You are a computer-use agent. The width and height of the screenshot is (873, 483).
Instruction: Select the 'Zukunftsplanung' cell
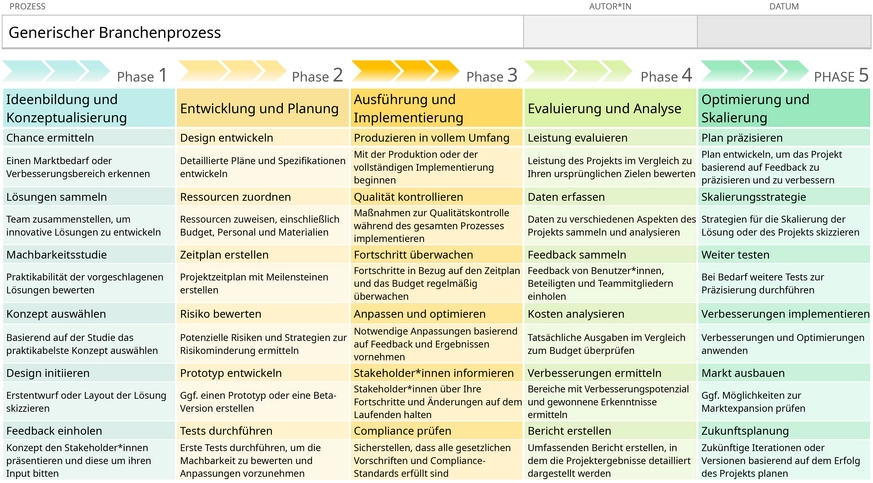click(x=784, y=431)
